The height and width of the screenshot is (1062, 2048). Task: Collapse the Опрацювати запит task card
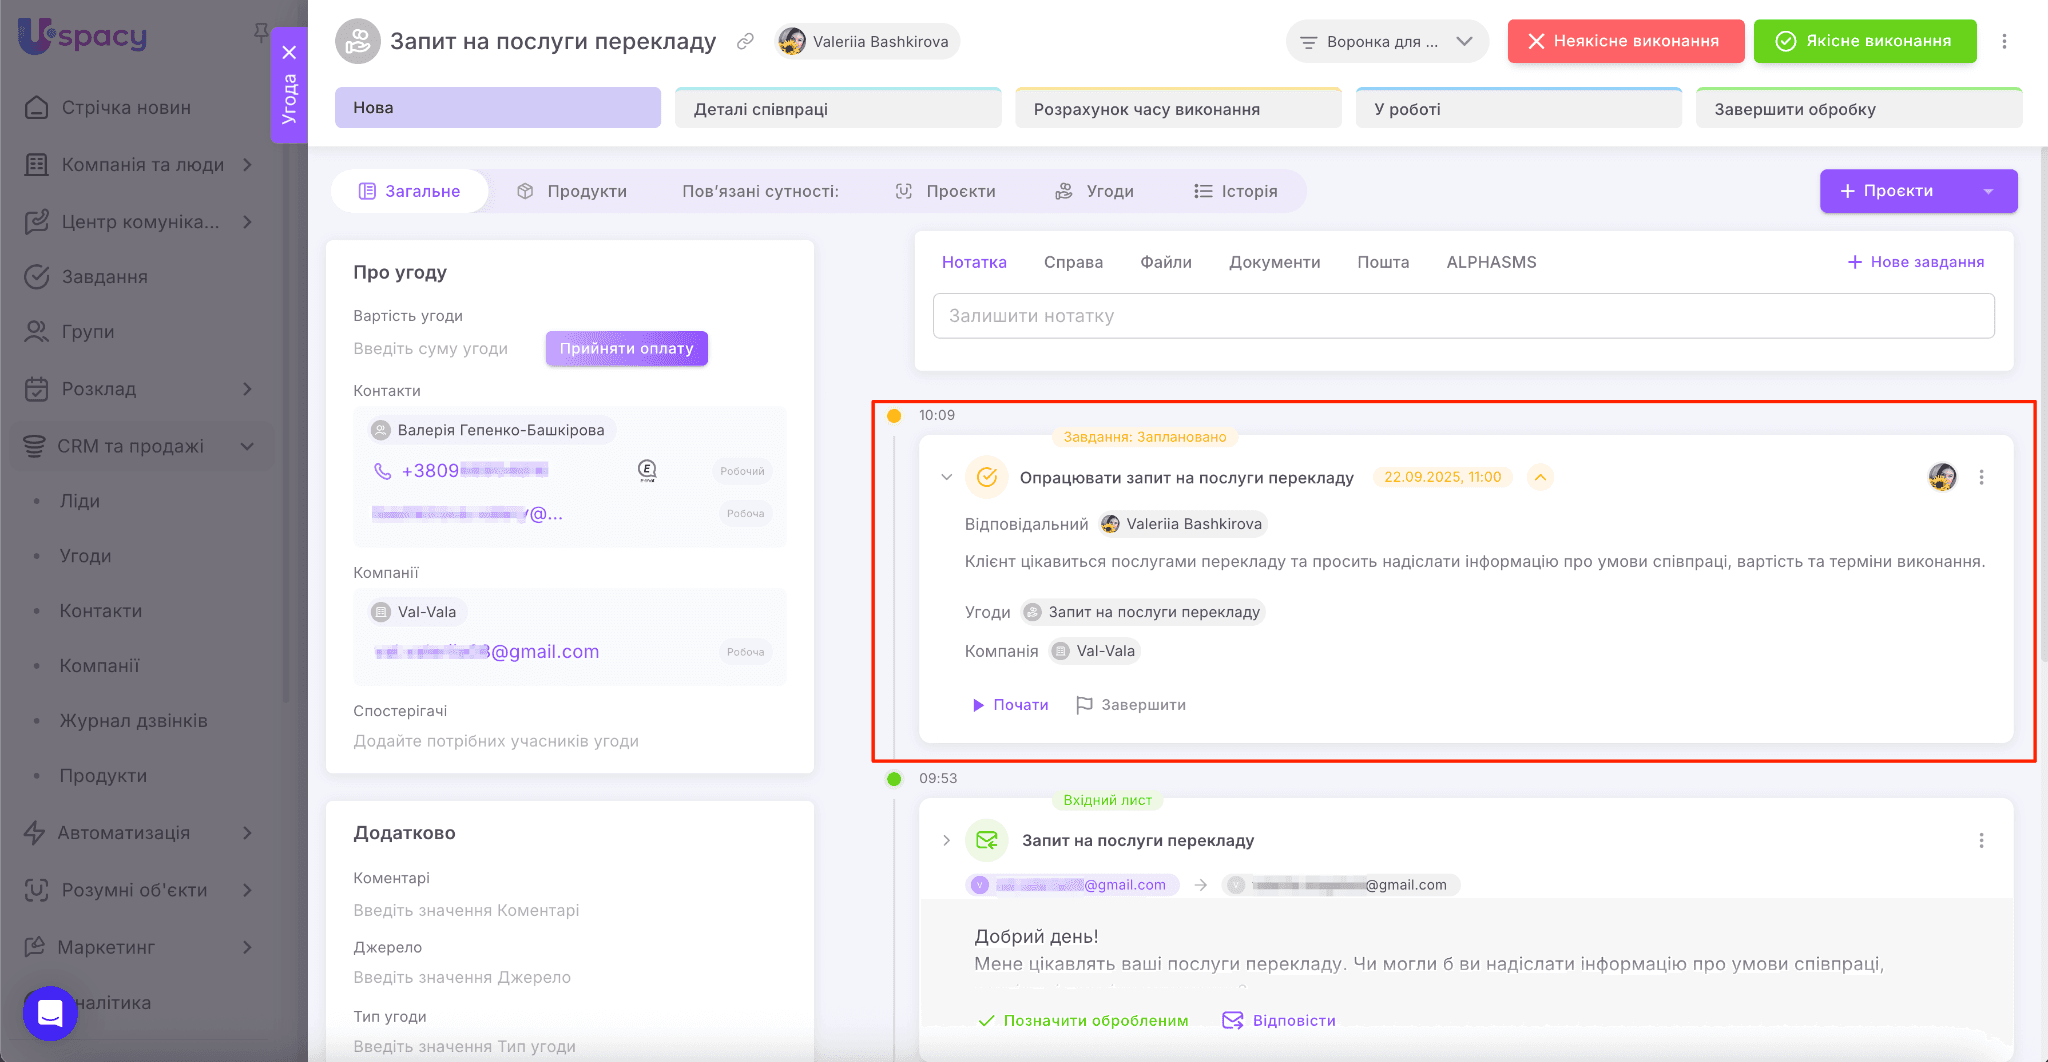click(946, 477)
